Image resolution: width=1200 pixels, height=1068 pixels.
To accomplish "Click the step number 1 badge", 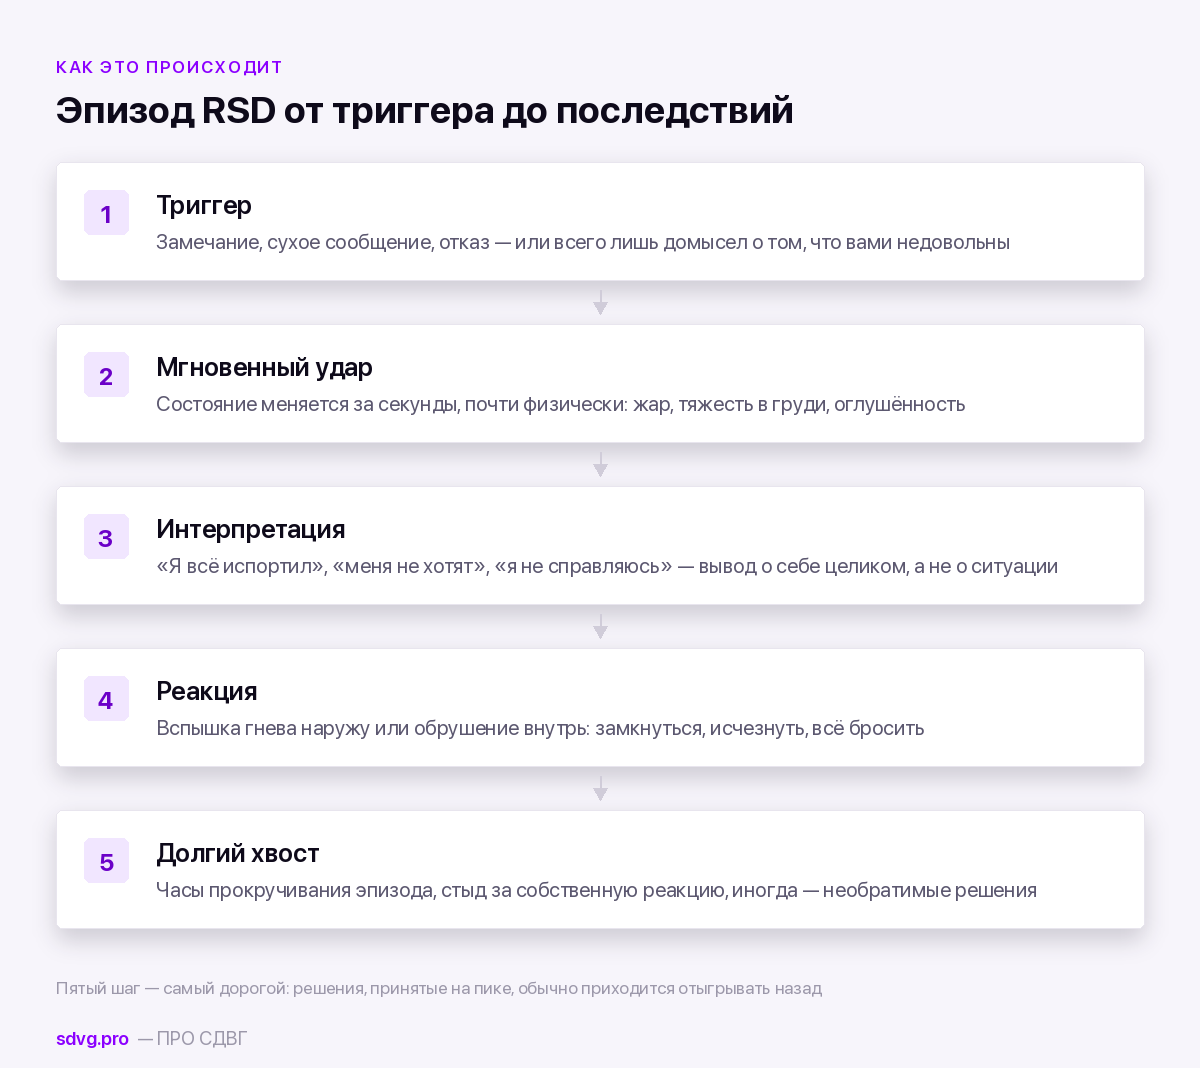I will (106, 213).
